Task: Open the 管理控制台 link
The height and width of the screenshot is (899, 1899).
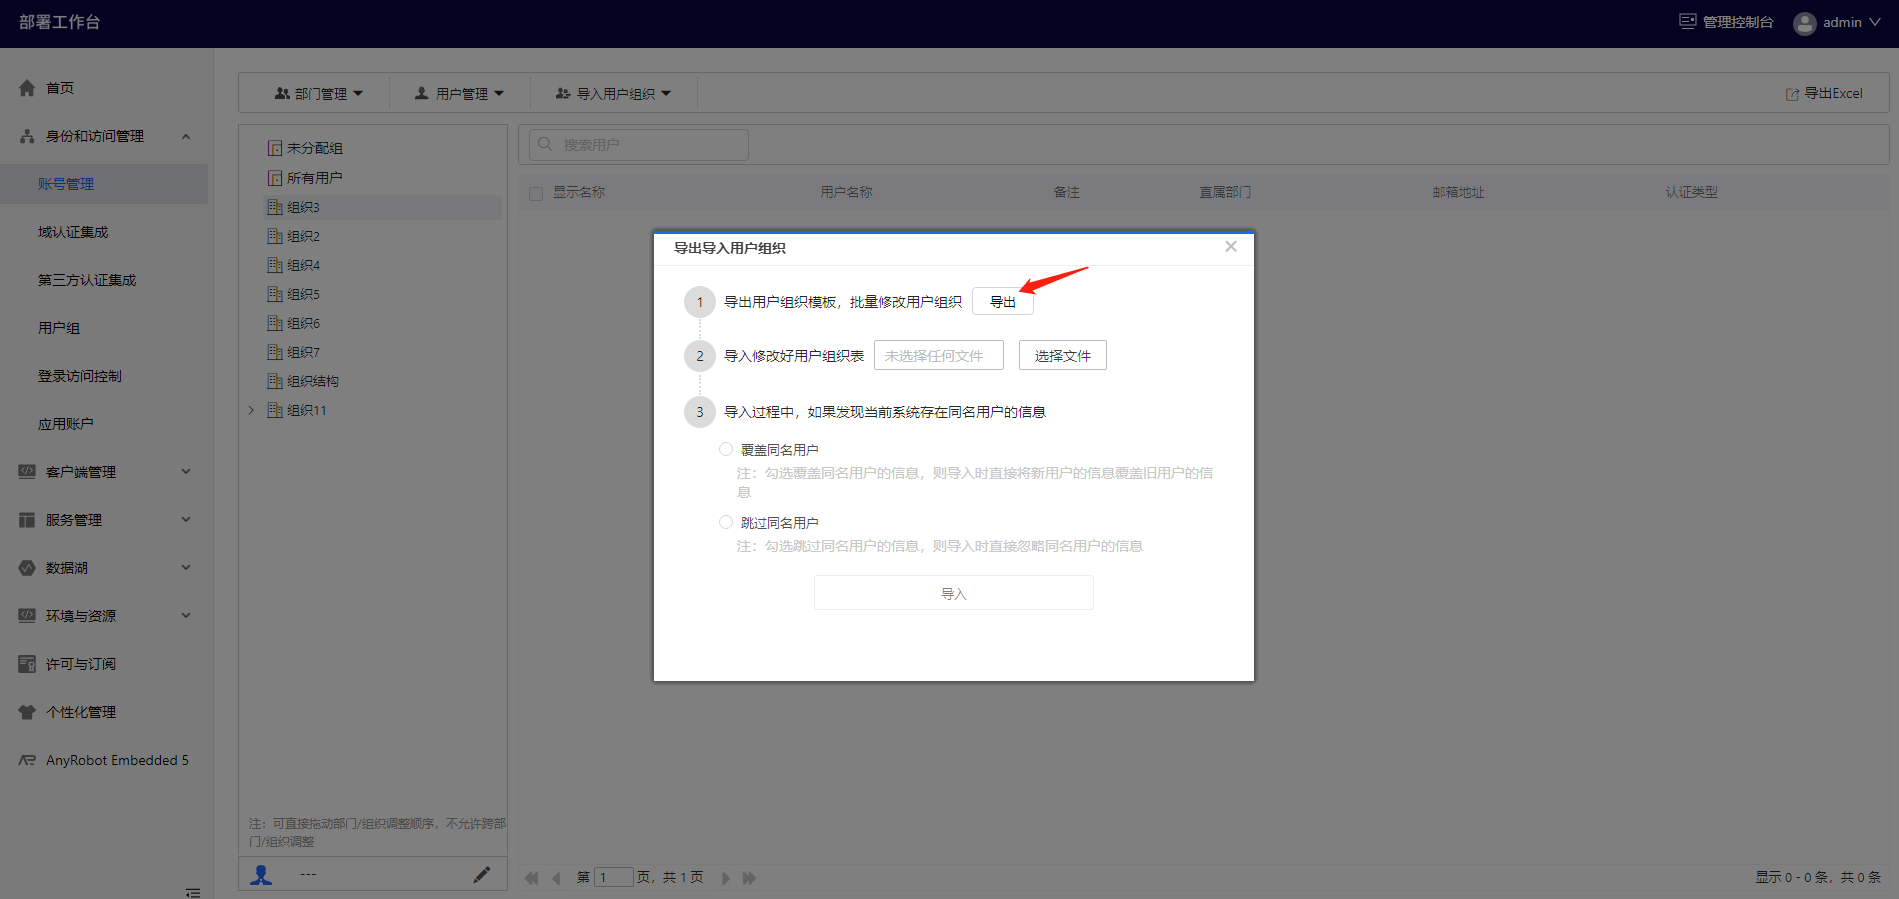Action: (1727, 22)
